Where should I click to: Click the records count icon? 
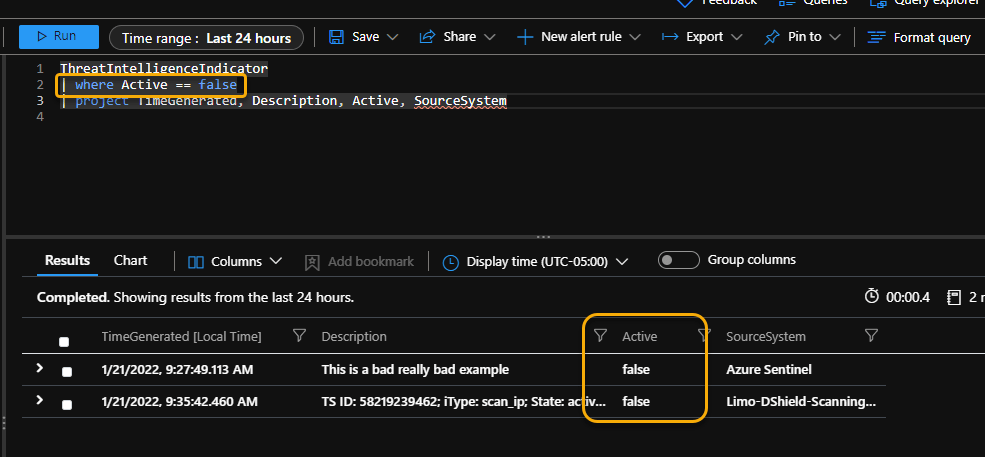954,297
